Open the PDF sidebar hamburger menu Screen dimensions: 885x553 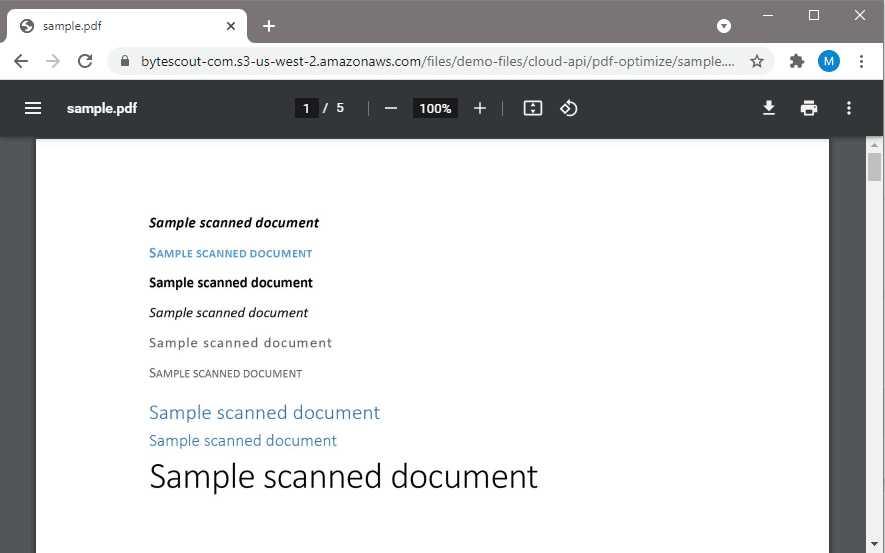pyautogui.click(x=33, y=108)
